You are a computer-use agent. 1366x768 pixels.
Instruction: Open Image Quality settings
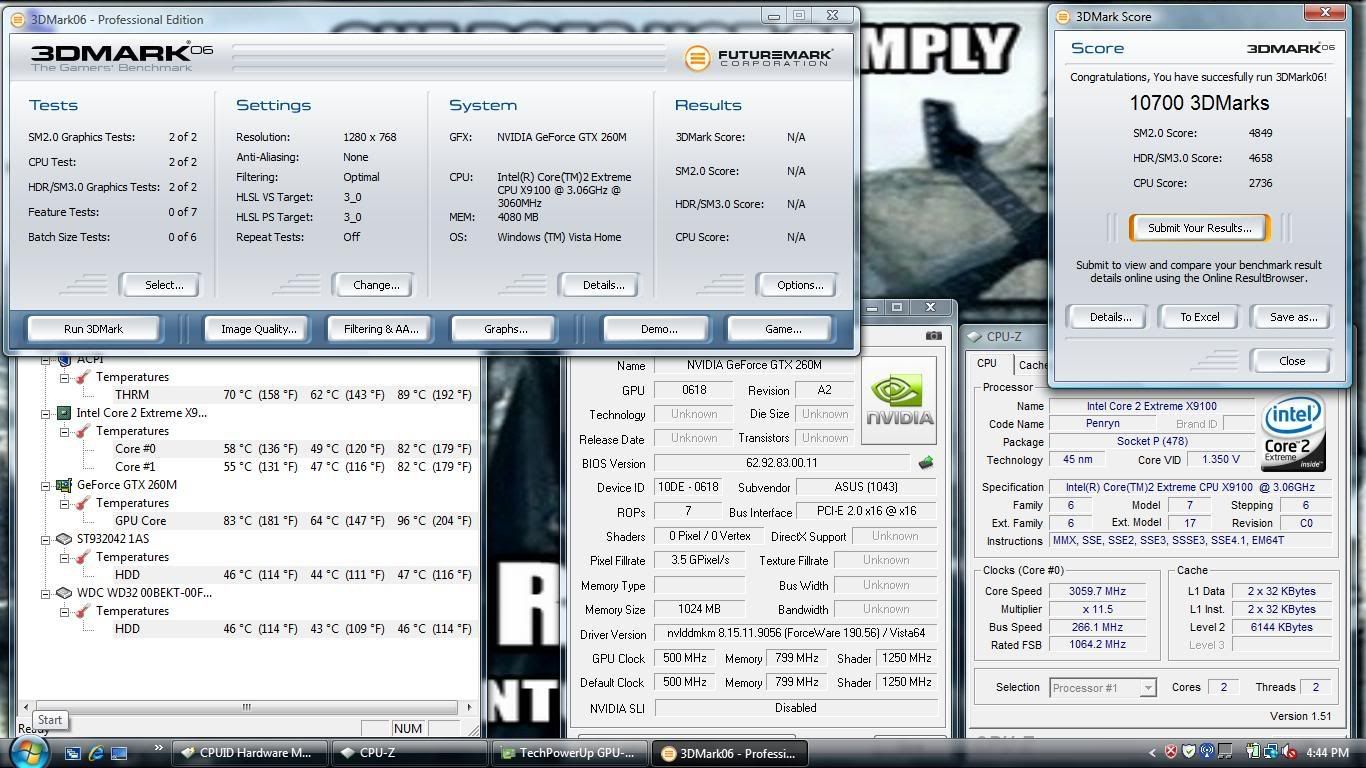[259, 329]
